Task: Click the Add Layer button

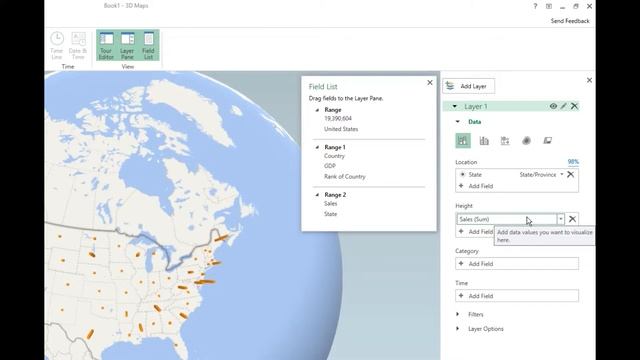Action: coord(469,86)
